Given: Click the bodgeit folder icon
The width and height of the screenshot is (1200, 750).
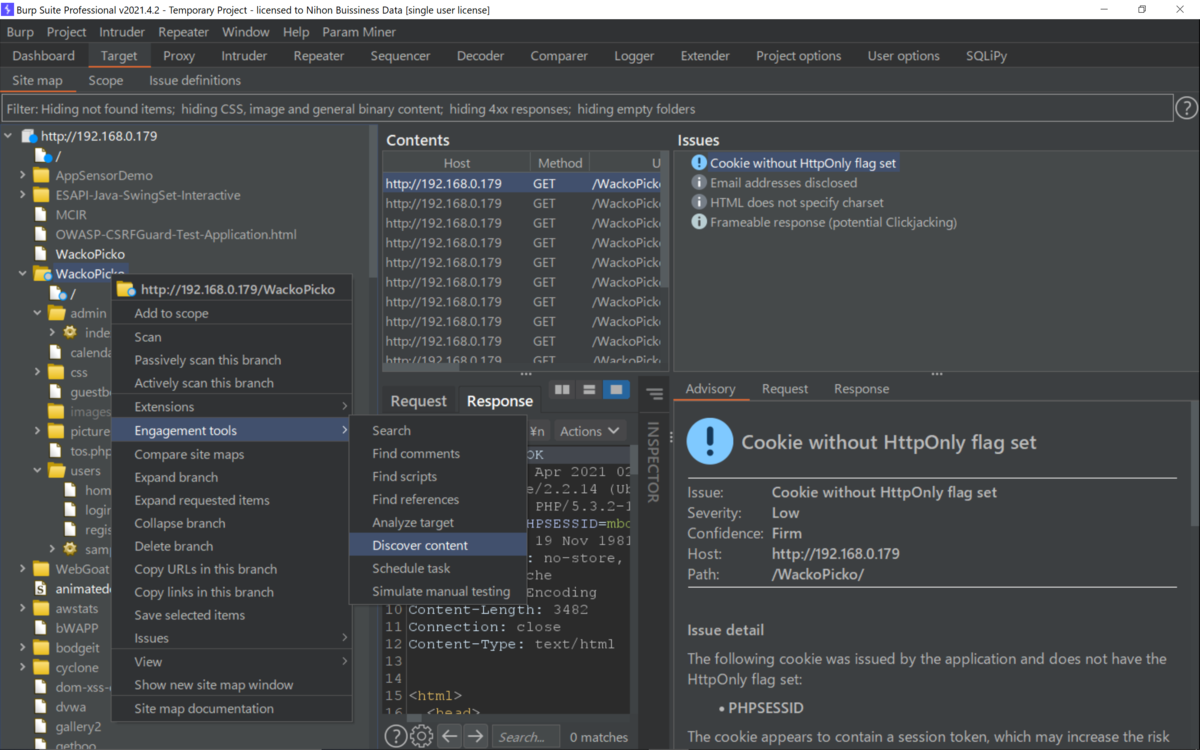Looking at the screenshot, I should pos(41,648).
